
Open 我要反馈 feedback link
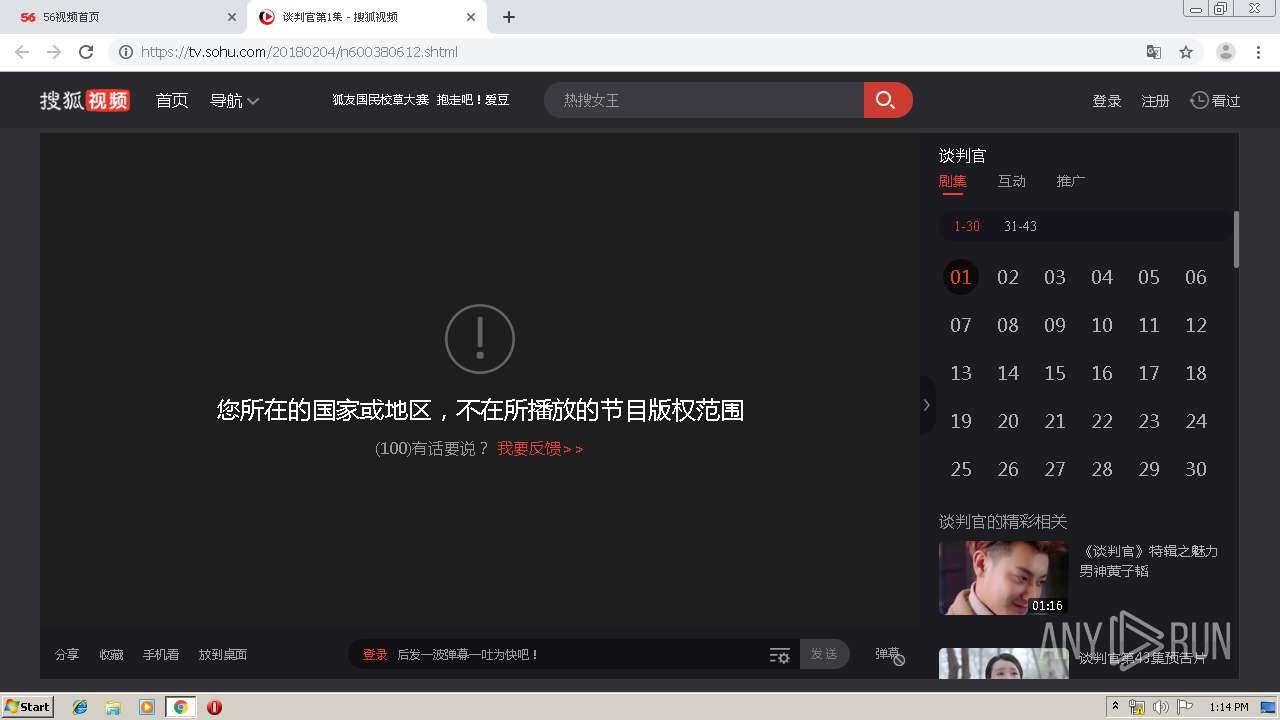[540, 449]
